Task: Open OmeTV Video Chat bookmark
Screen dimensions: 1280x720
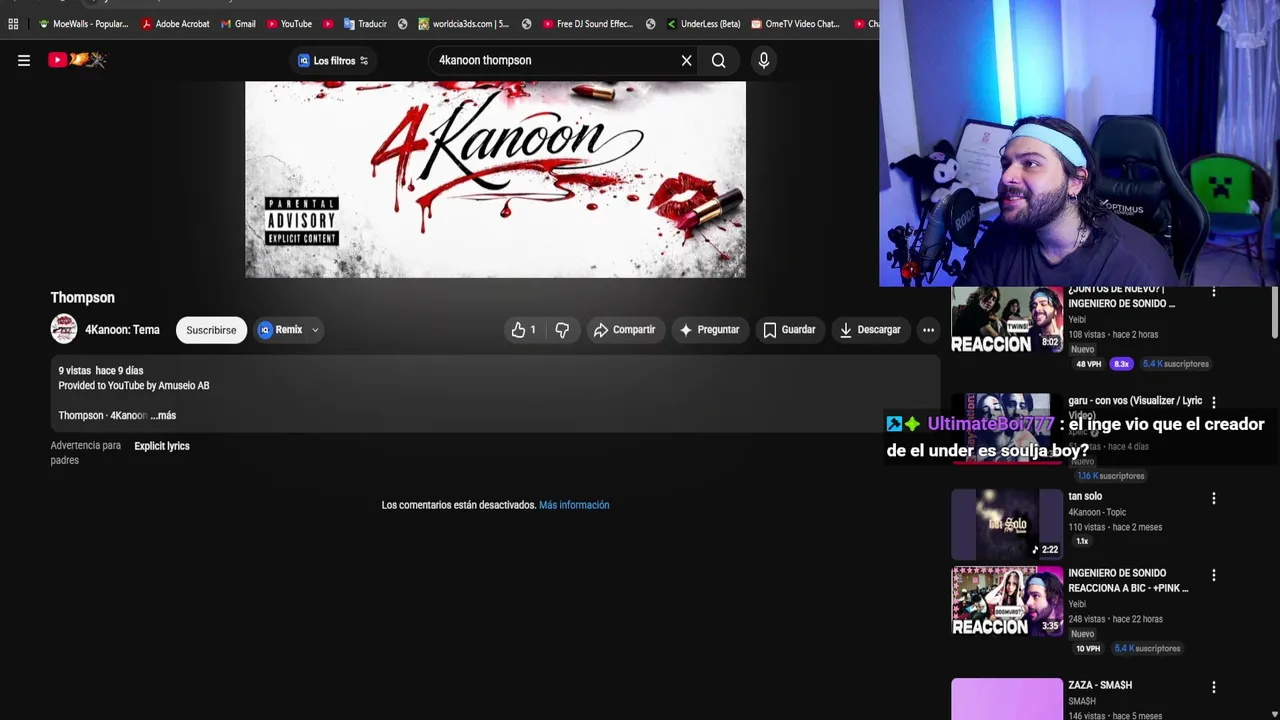Action: [x=796, y=24]
